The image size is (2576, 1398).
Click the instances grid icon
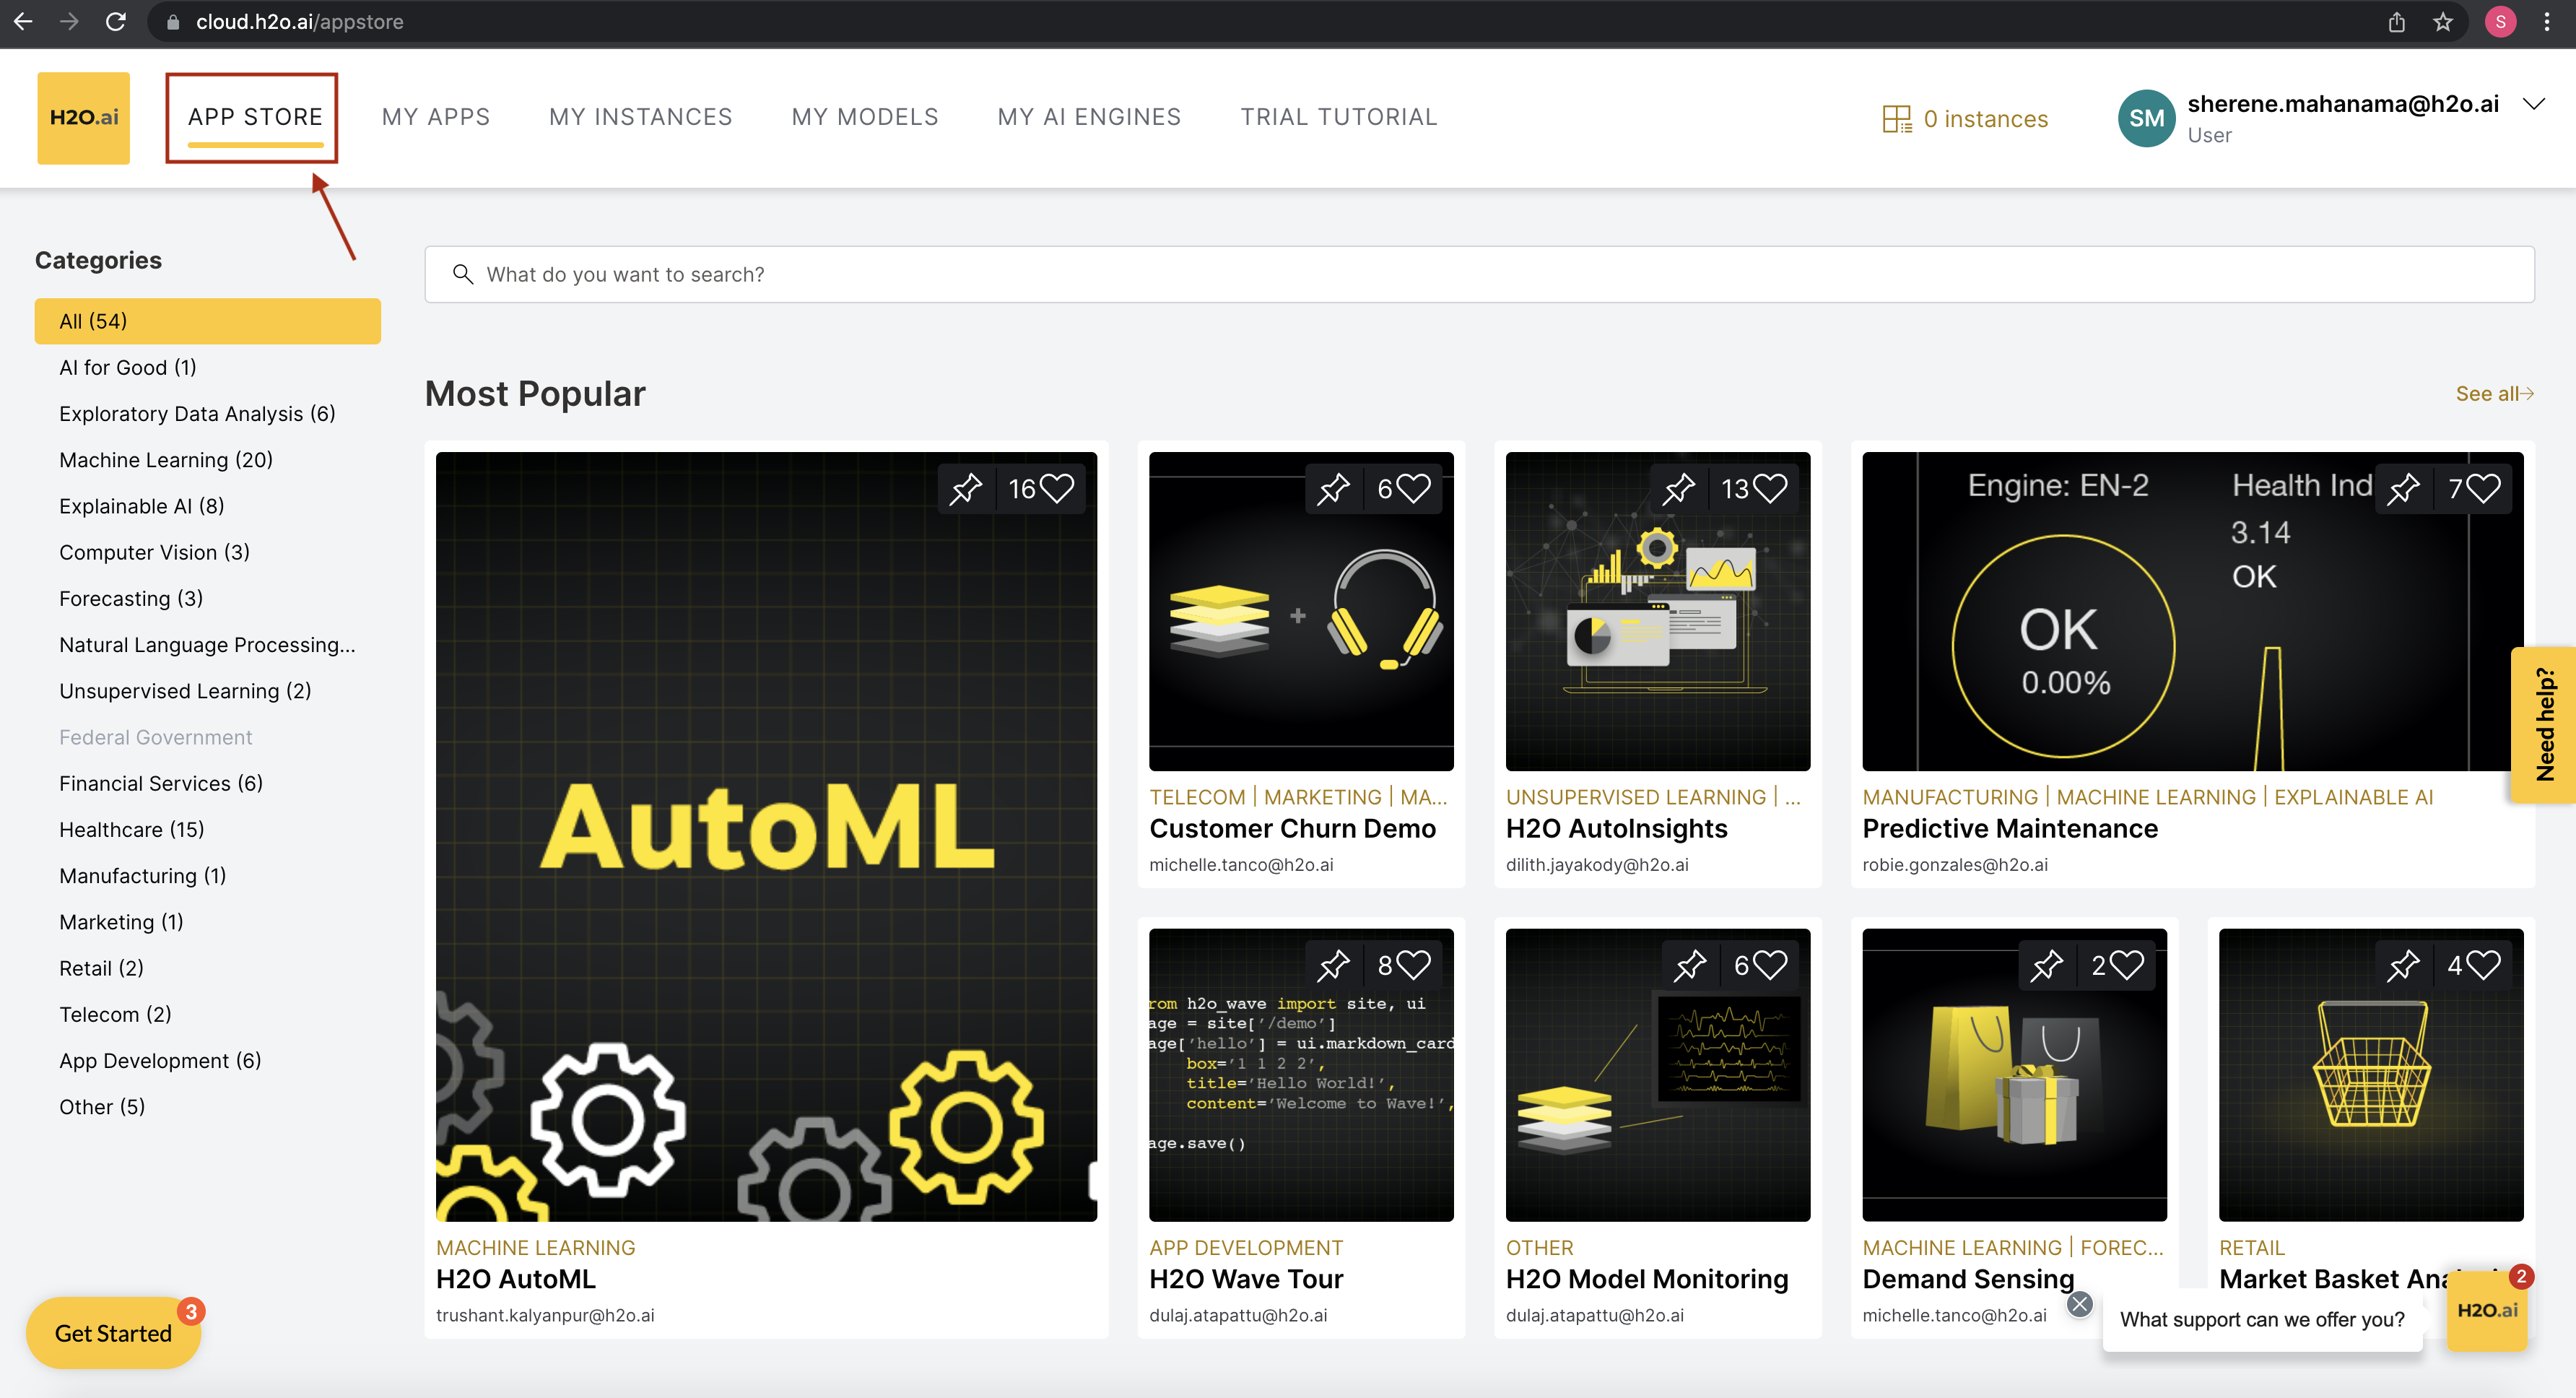point(1897,119)
